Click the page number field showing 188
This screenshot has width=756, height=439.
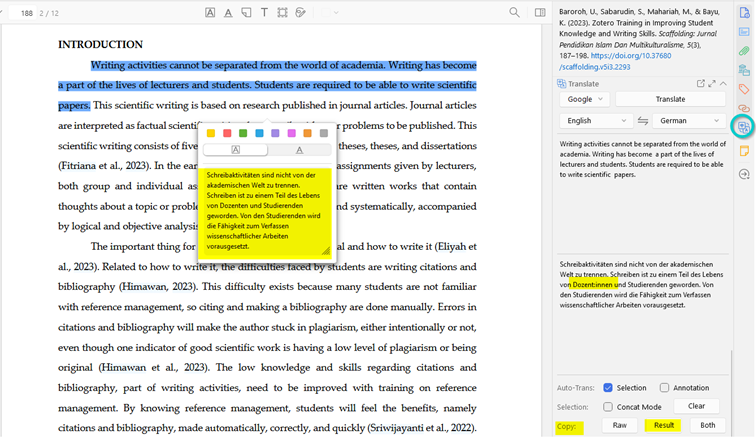tap(22, 13)
